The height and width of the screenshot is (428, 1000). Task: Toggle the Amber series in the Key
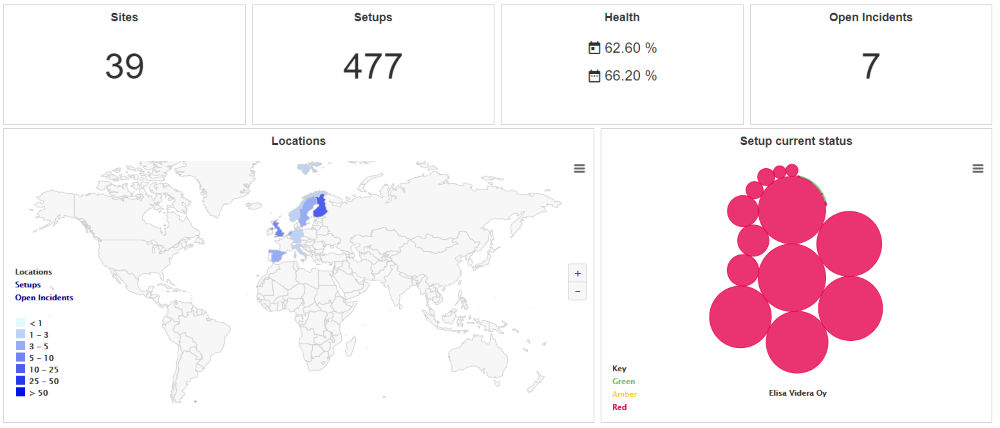624,394
